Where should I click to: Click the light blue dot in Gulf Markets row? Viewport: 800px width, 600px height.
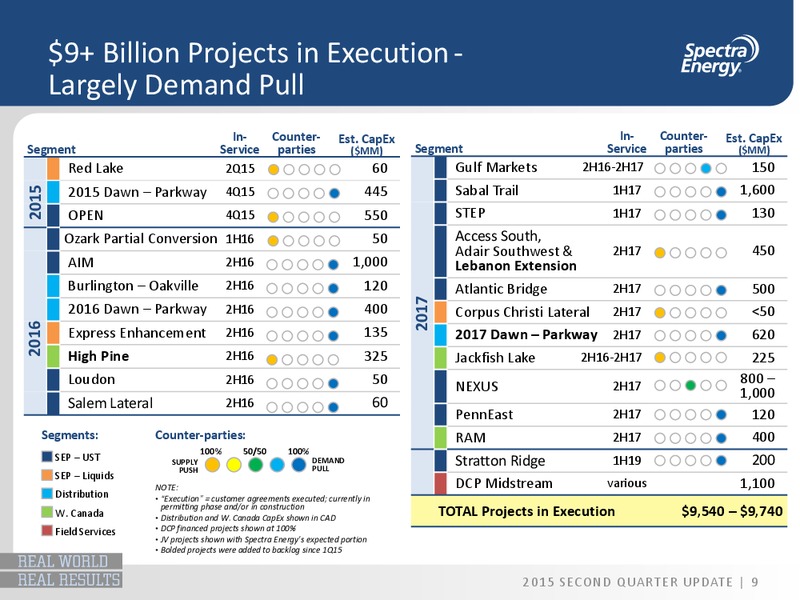tap(706, 168)
